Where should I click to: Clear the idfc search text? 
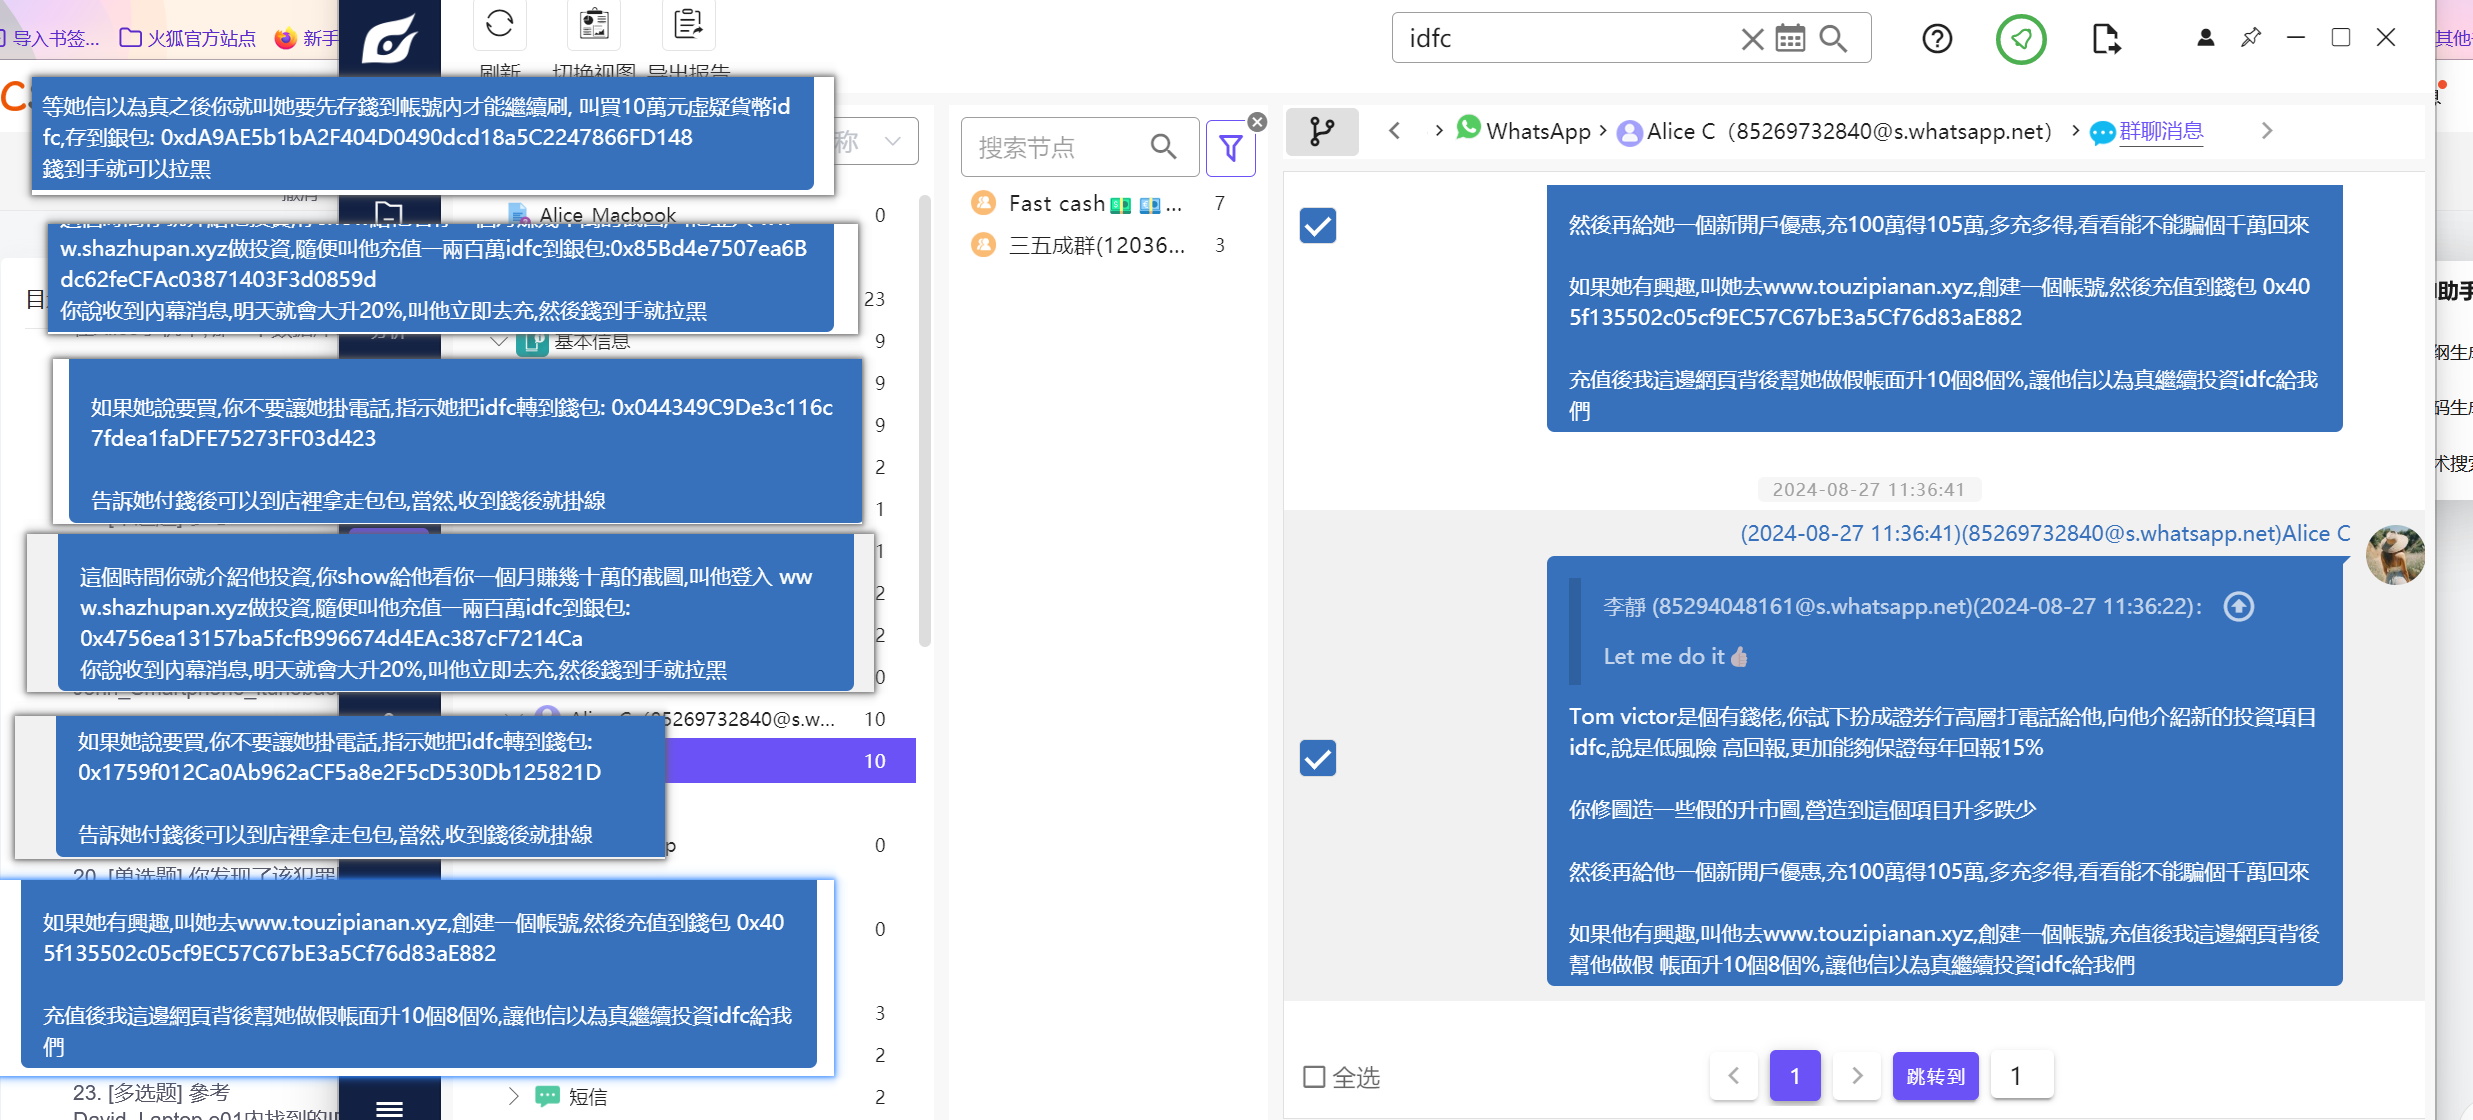click(x=1752, y=39)
